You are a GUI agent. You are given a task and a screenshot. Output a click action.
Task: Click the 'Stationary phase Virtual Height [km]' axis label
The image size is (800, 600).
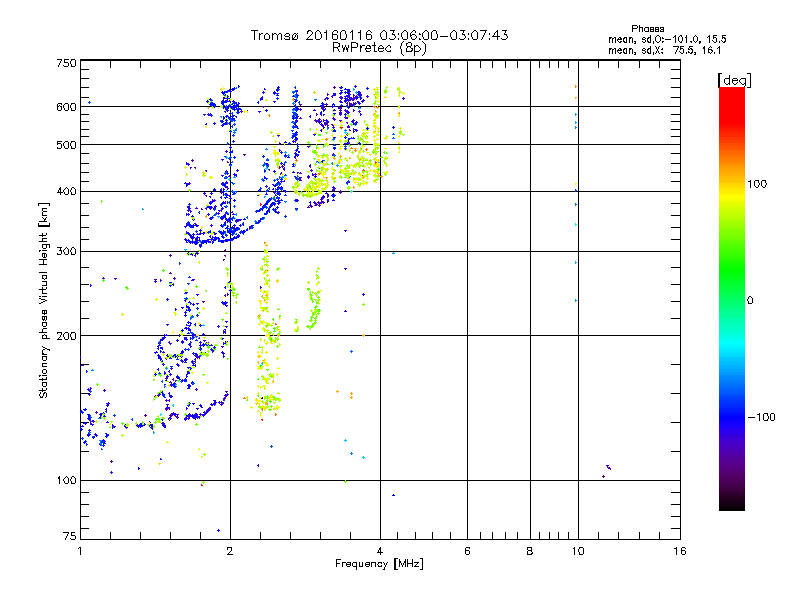[44, 300]
